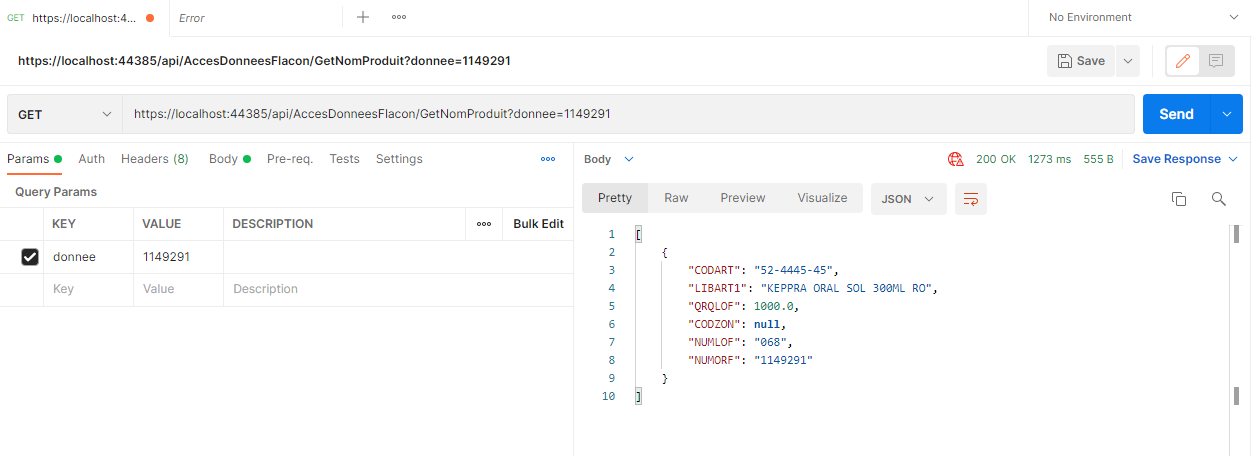1252x456 pixels.
Task: Open the JSON format dropdown
Action: [908, 199]
